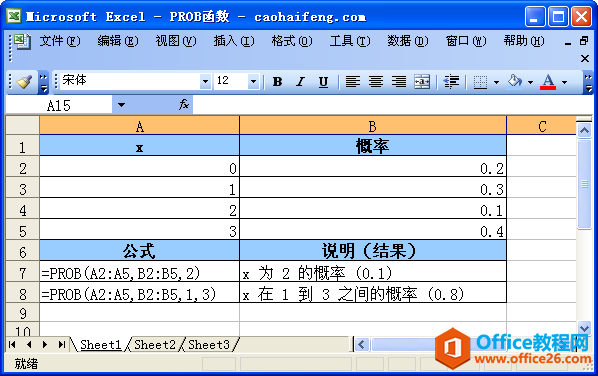Toggle Underline formatting

click(x=323, y=82)
